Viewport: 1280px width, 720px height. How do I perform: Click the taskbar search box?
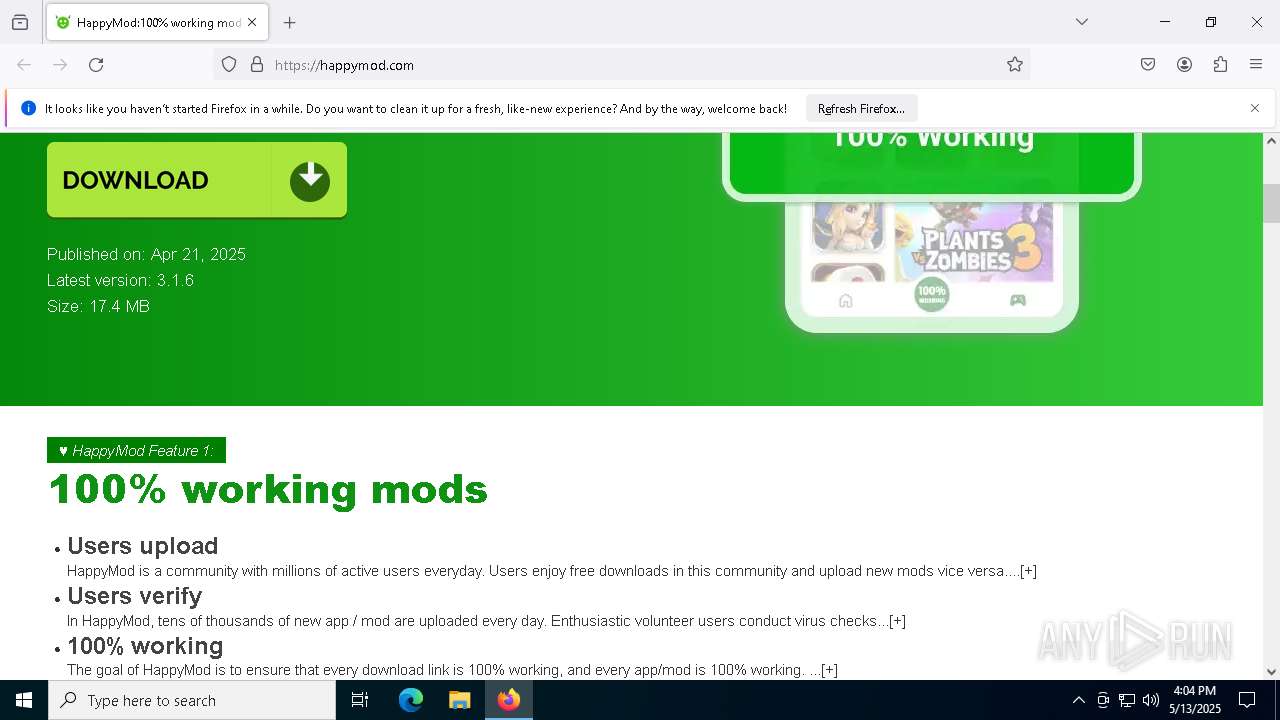point(192,700)
